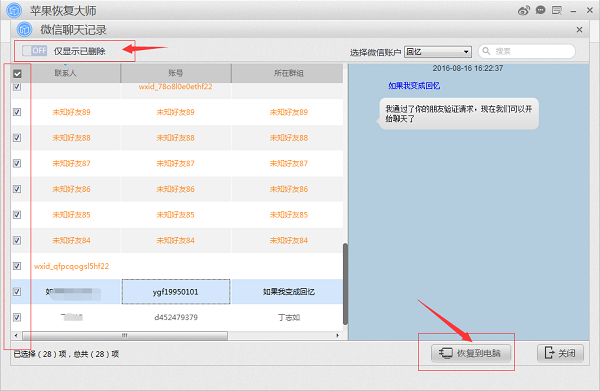The width and height of the screenshot is (600, 391).
Task: Uncheck the 未知好友88 row checkbox
Action: coord(17,138)
